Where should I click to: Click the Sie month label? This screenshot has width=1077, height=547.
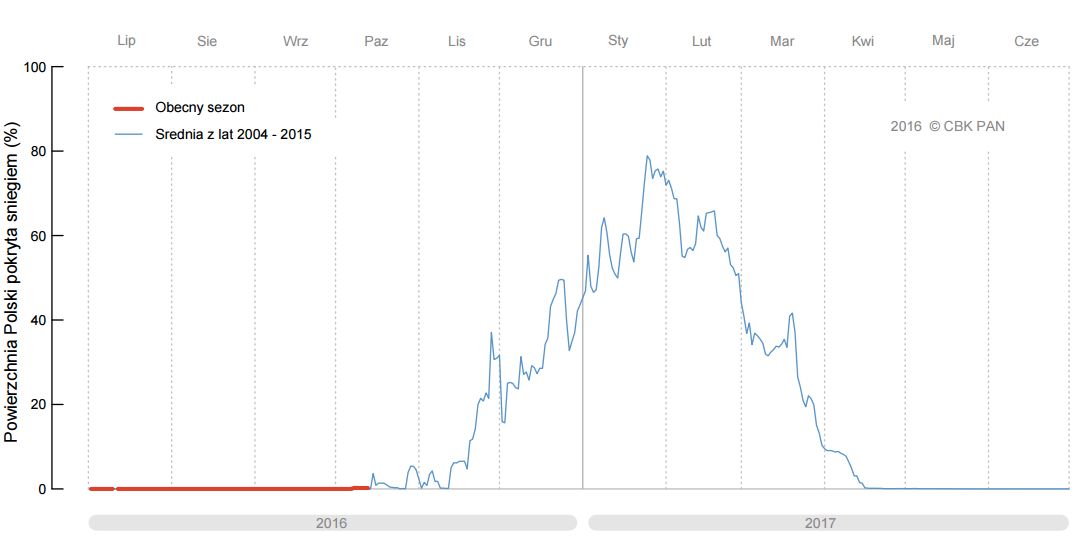(208, 41)
